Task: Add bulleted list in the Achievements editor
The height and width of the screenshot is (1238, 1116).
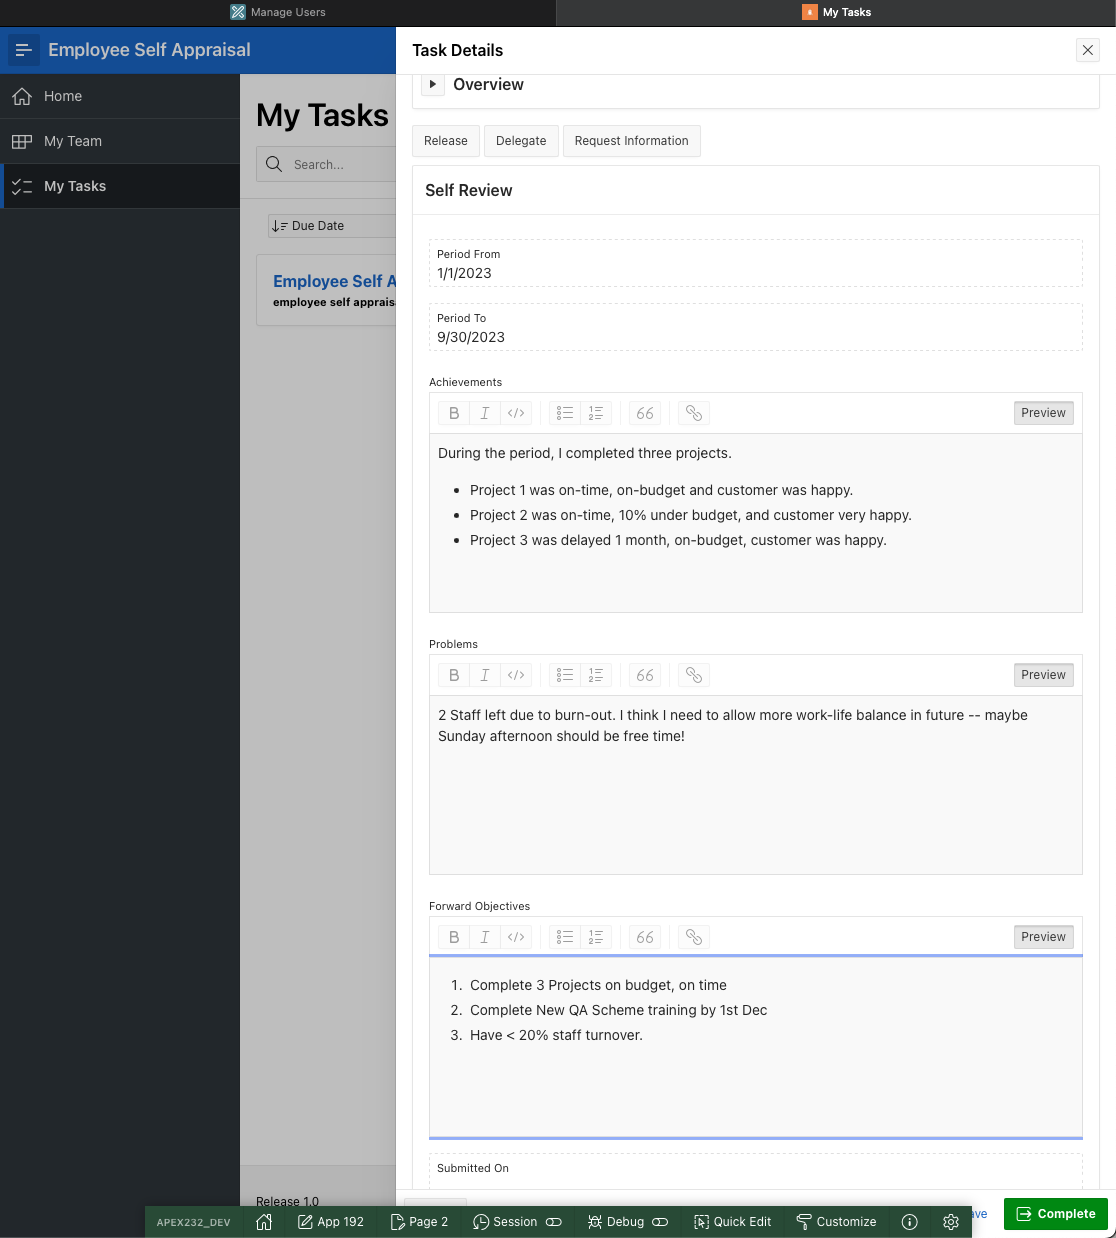Action: click(565, 413)
